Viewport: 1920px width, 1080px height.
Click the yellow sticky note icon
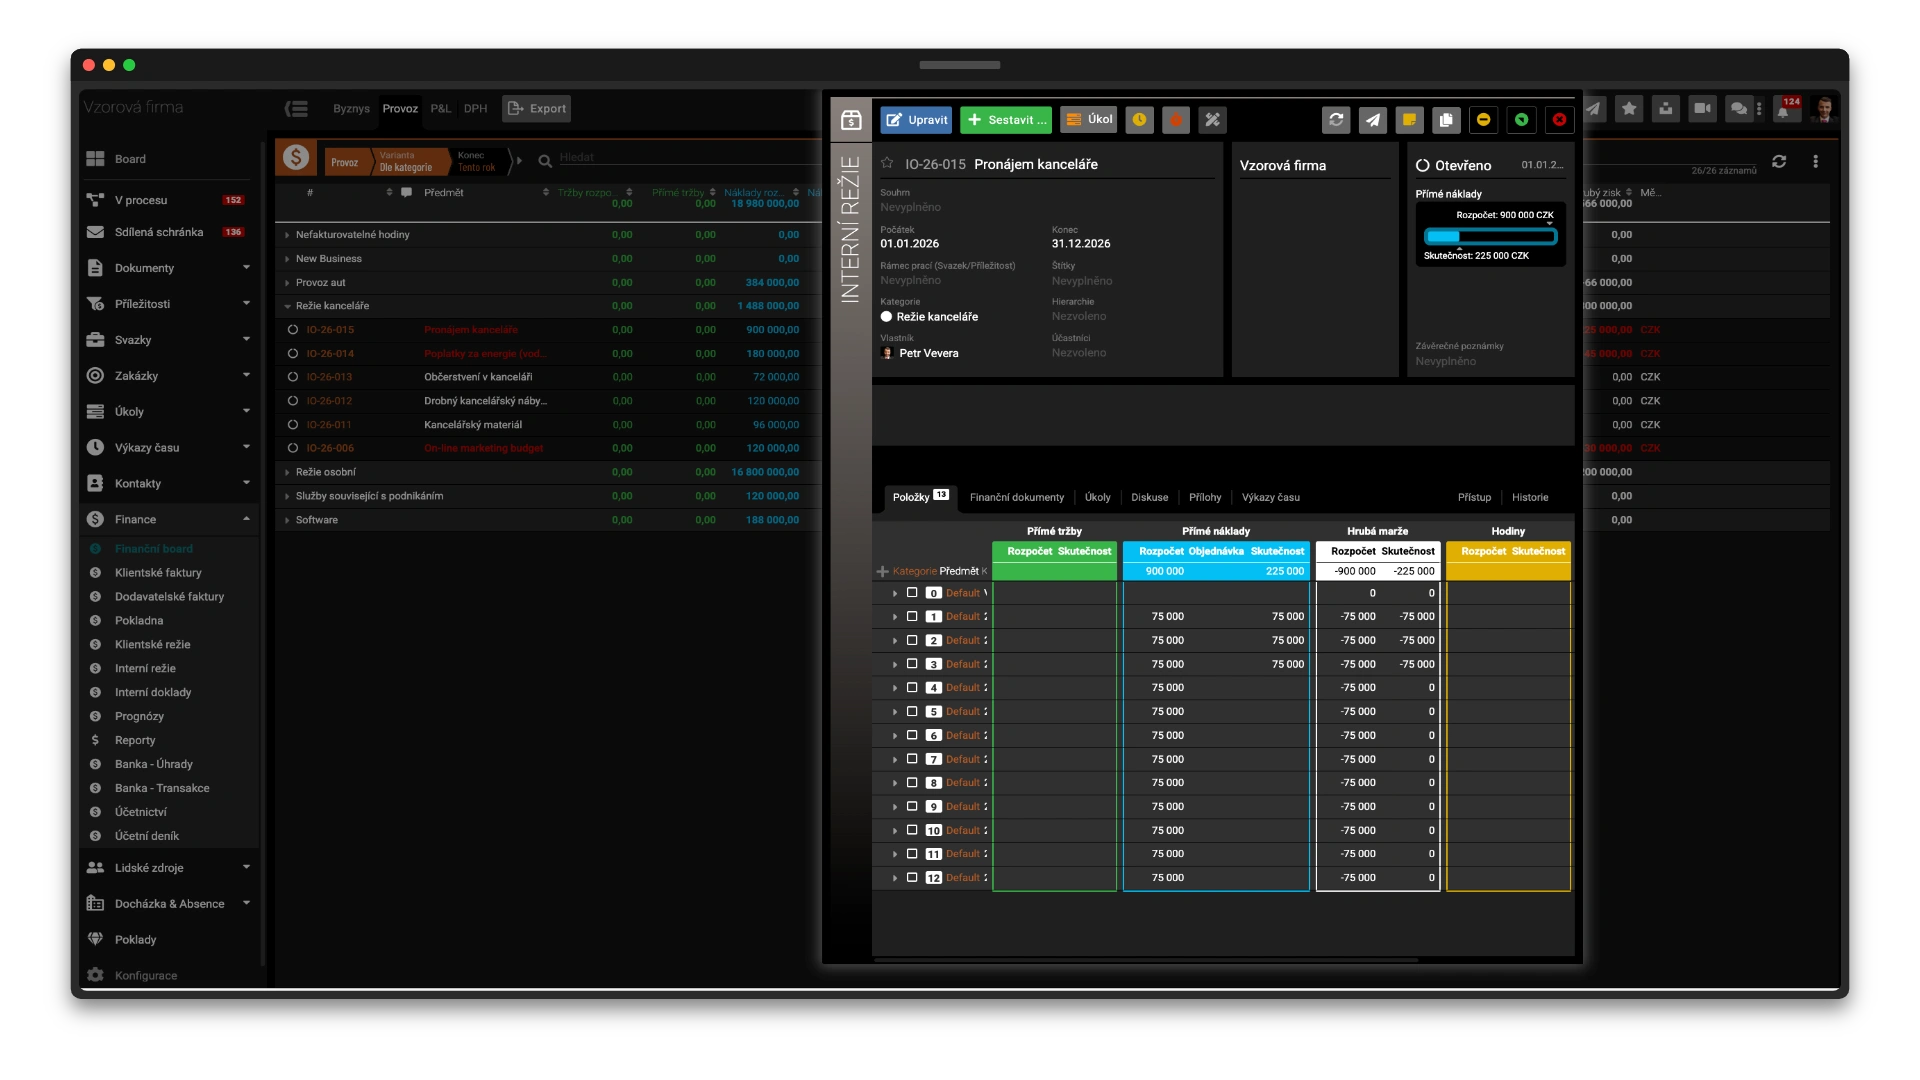[1409, 120]
